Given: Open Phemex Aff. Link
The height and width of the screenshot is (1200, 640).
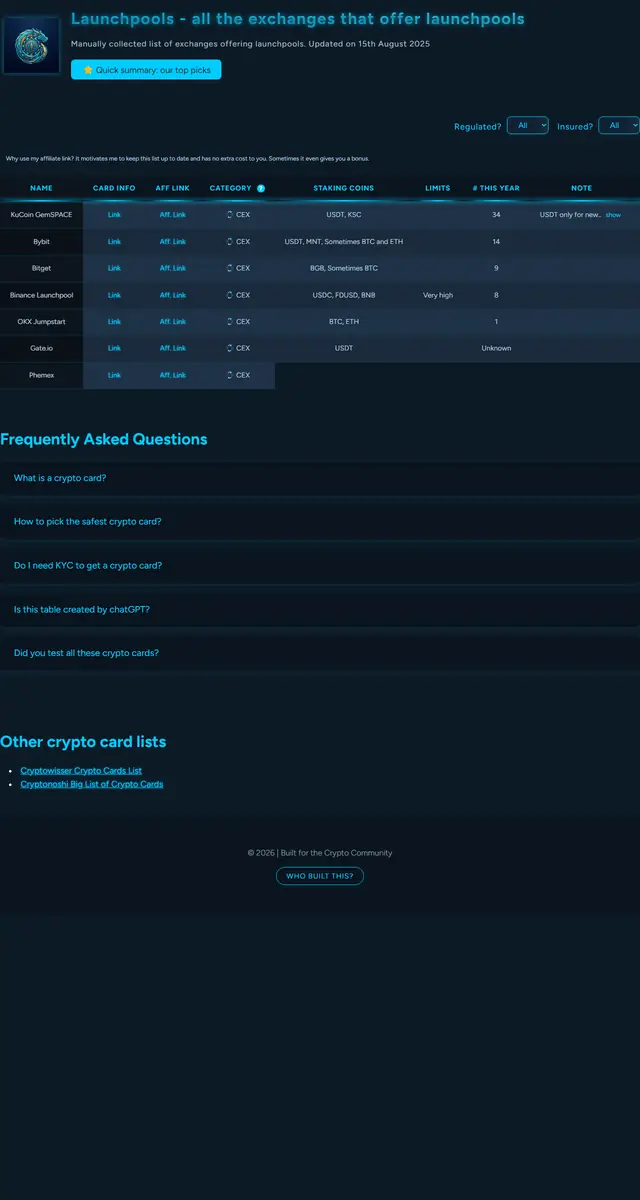Looking at the screenshot, I should tap(173, 375).
